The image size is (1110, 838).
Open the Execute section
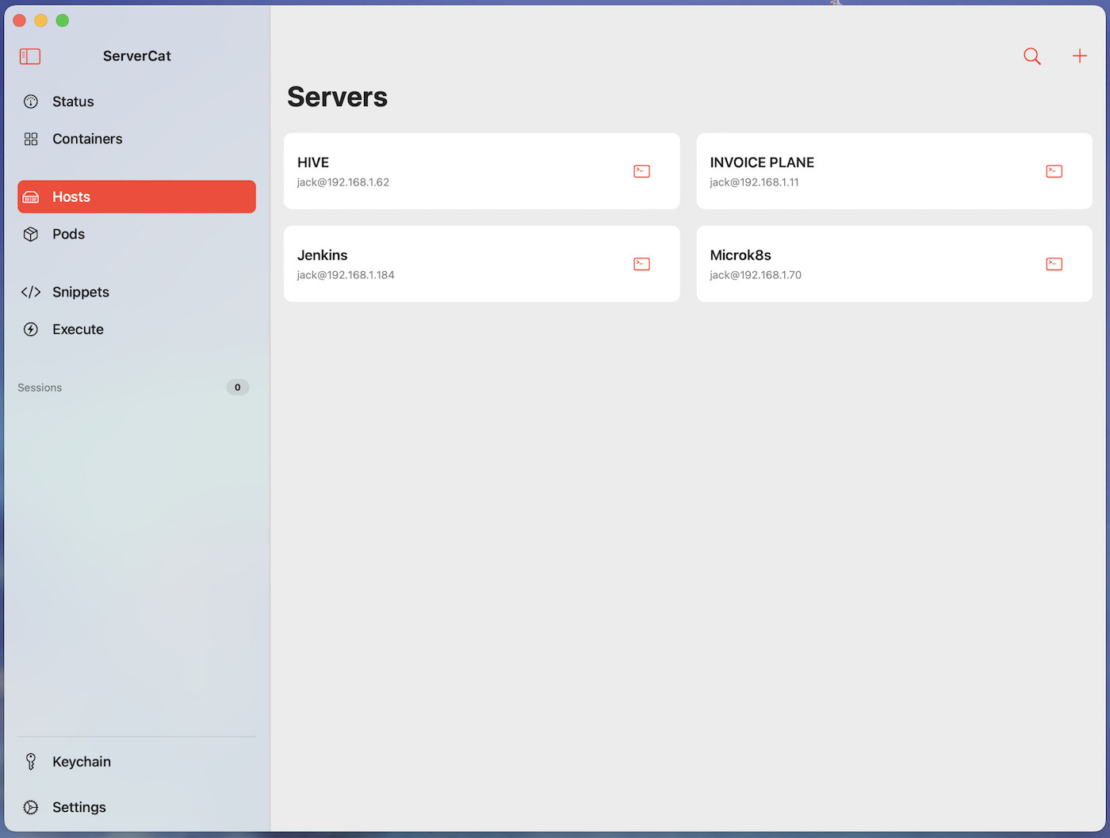[x=77, y=329]
